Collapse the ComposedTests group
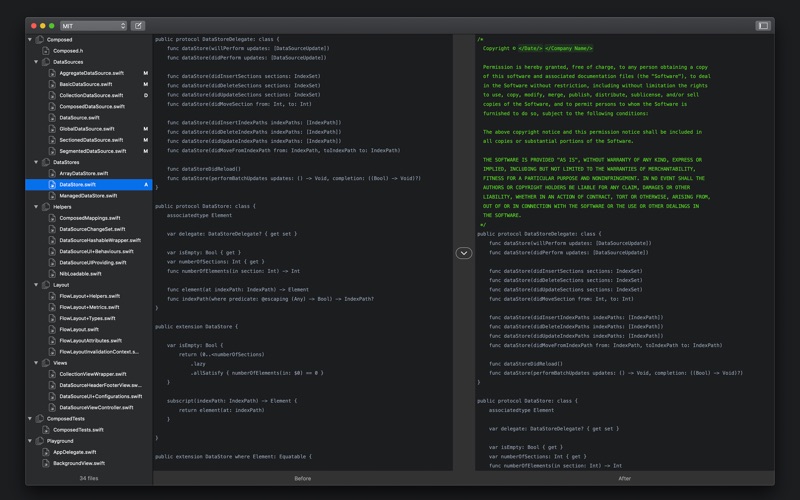Screen dimensions: 800x500 click(x=30, y=418)
